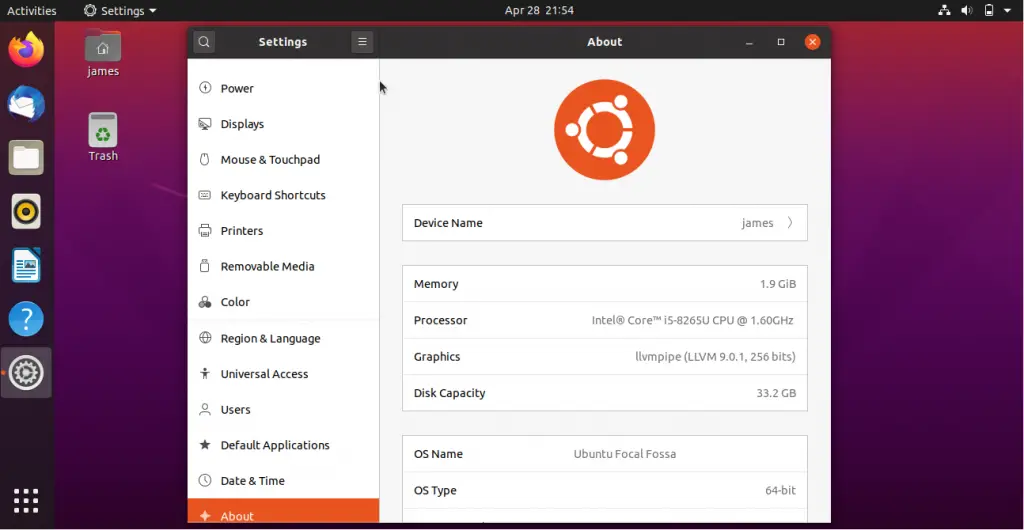Open Date & Time panel
This screenshot has height=530, width=1024.
(x=283, y=480)
